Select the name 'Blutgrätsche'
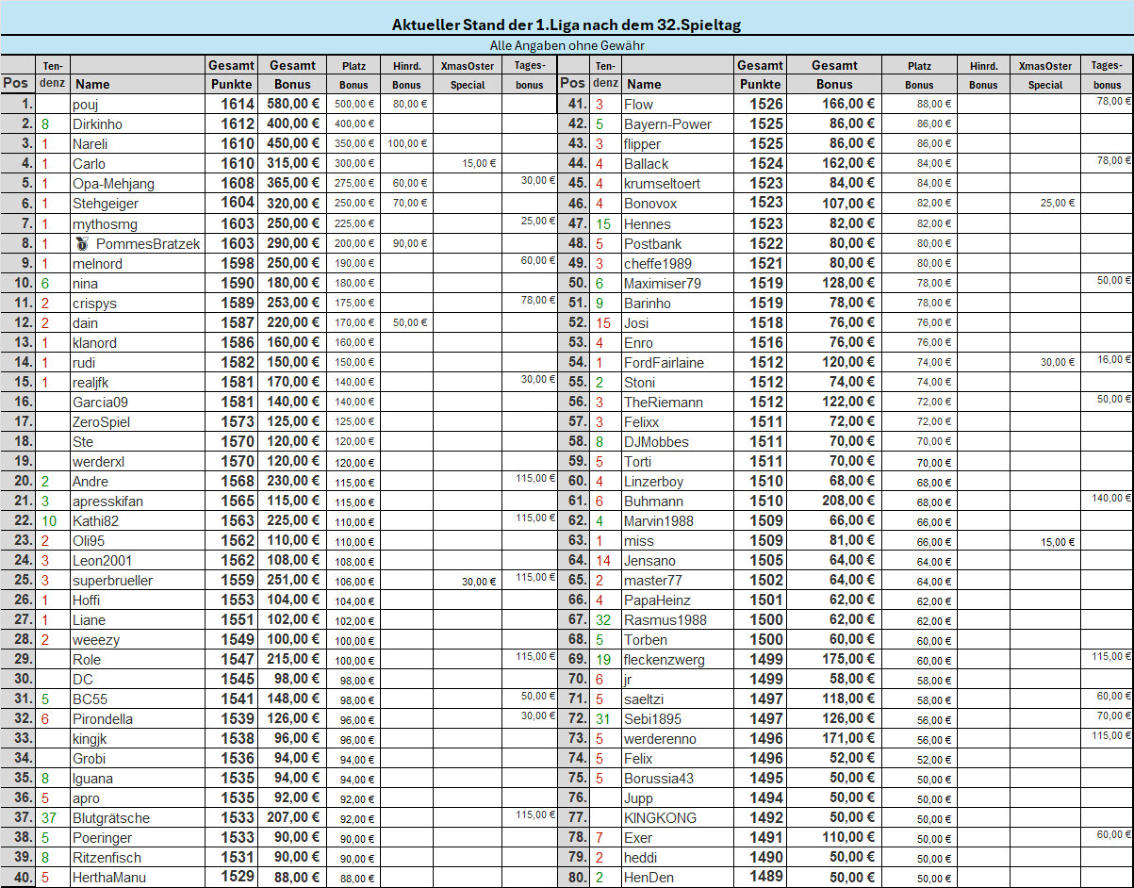1134x888 pixels. pos(111,818)
